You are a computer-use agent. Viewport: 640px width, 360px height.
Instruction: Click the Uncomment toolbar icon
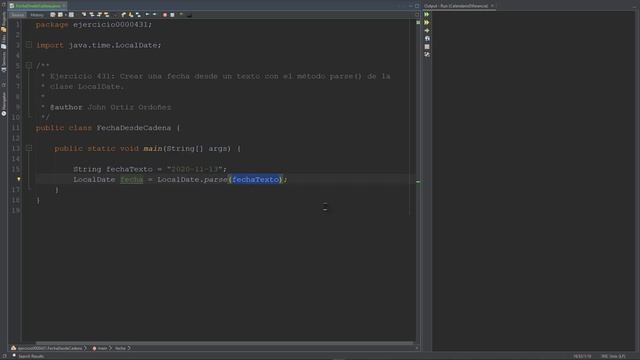pos(189,15)
